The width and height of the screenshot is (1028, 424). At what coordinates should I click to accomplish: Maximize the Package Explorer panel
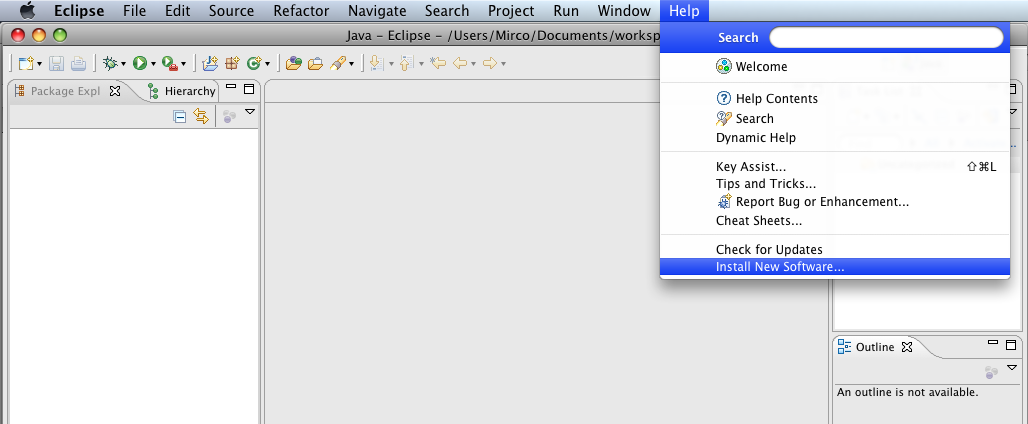coord(249,88)
